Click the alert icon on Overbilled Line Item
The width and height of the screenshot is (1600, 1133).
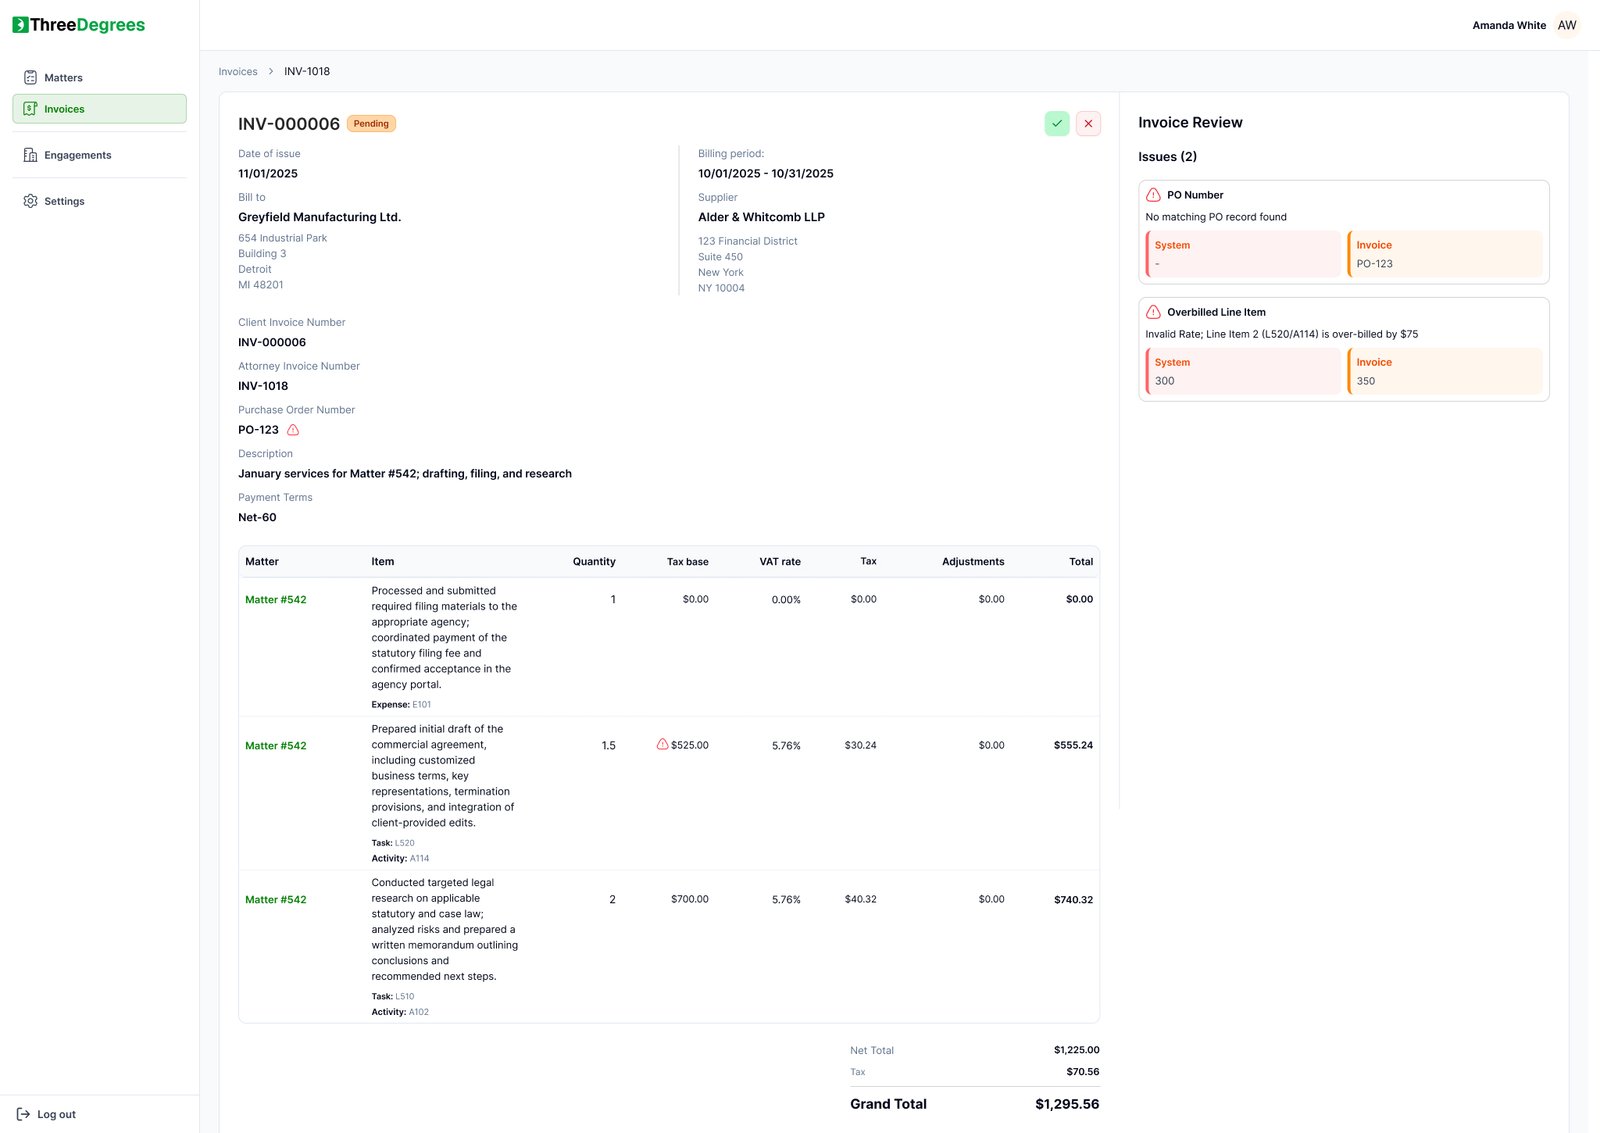pos(1155,312)
